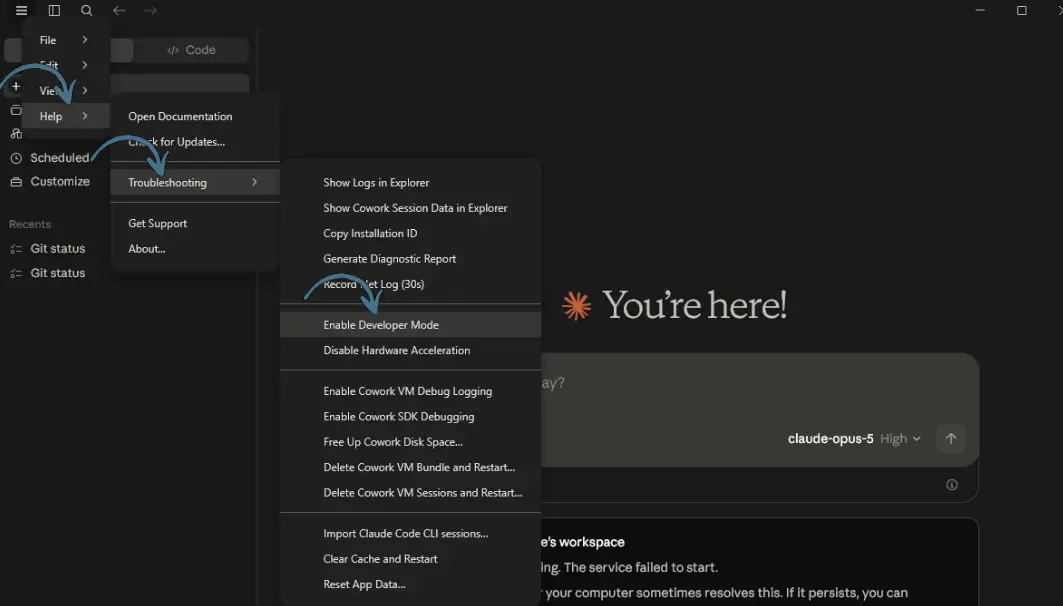Click the Scheduled clock icon
Viewport: 1063px width, 606px height.
coord(16,158)
